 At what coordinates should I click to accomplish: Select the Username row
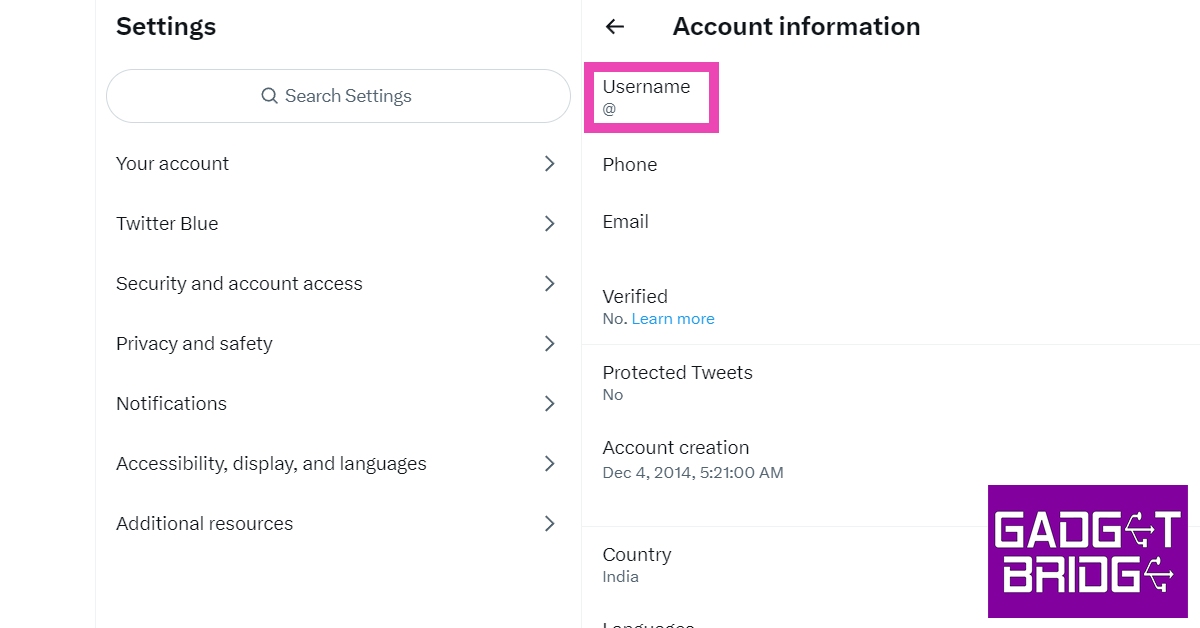[x=647, y=97]
